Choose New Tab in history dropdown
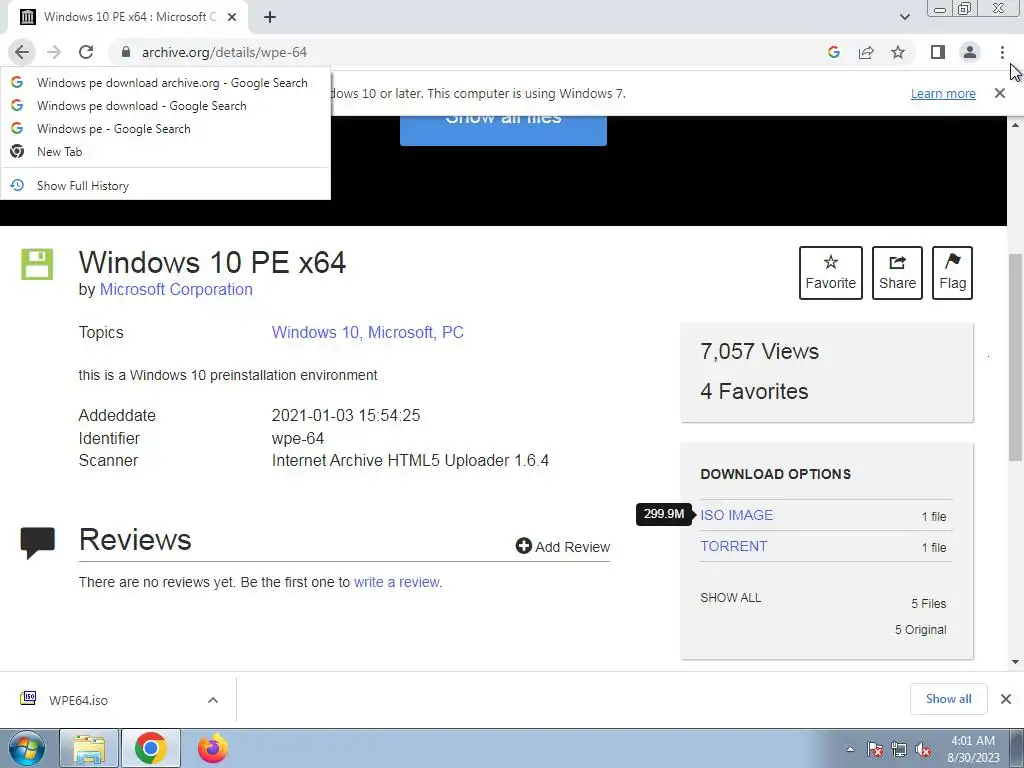The image size is (1024, 768). tap(165, 152)
